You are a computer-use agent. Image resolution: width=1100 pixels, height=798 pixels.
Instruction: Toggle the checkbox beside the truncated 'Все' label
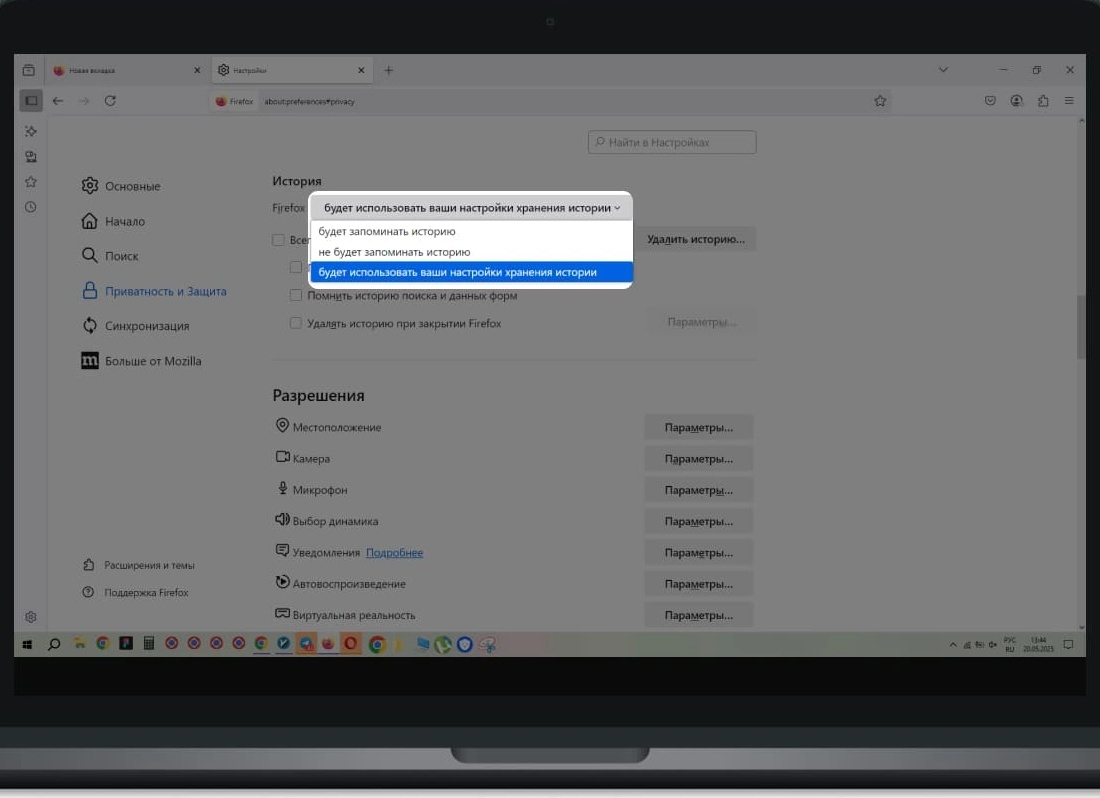[x=279, y=240]
